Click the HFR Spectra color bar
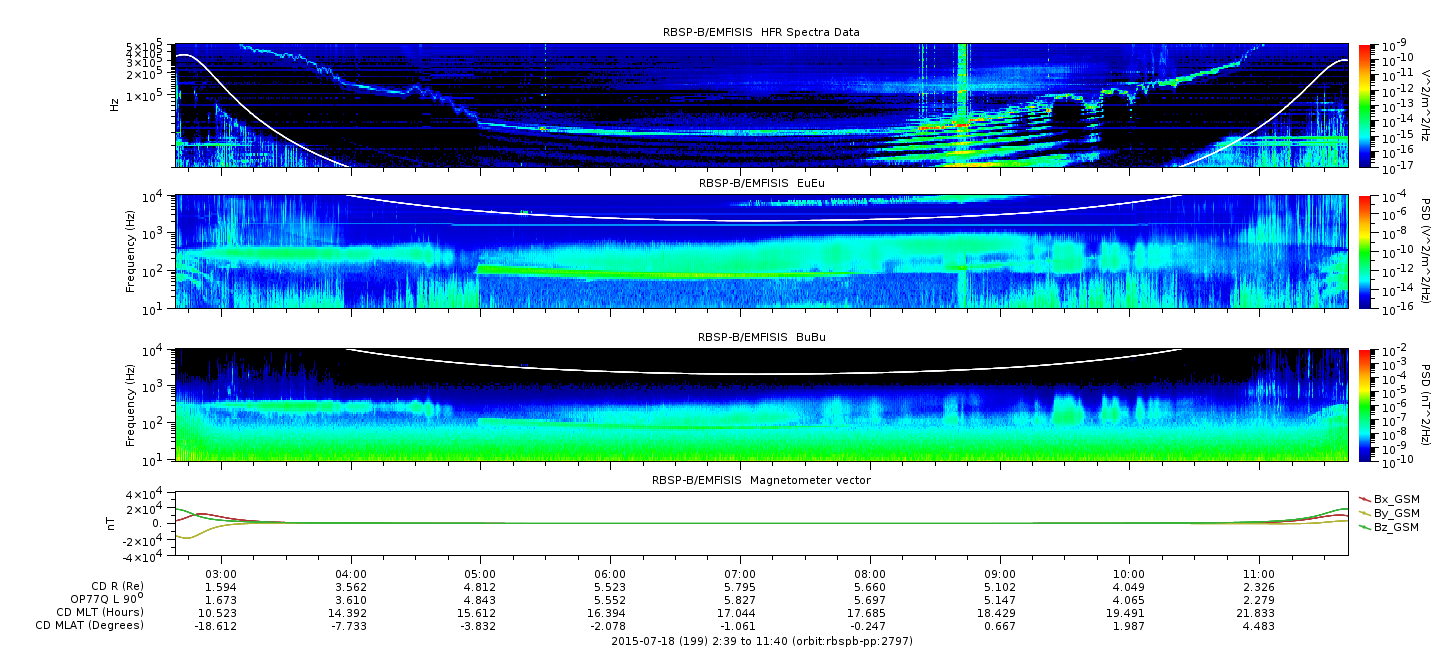The height and width of the screenshot is (658, 1447). (x=1364, y=105)
